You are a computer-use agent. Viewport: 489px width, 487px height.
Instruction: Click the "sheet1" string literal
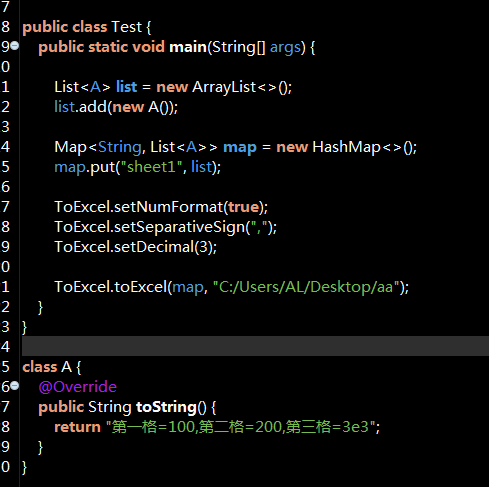[151, 167]
